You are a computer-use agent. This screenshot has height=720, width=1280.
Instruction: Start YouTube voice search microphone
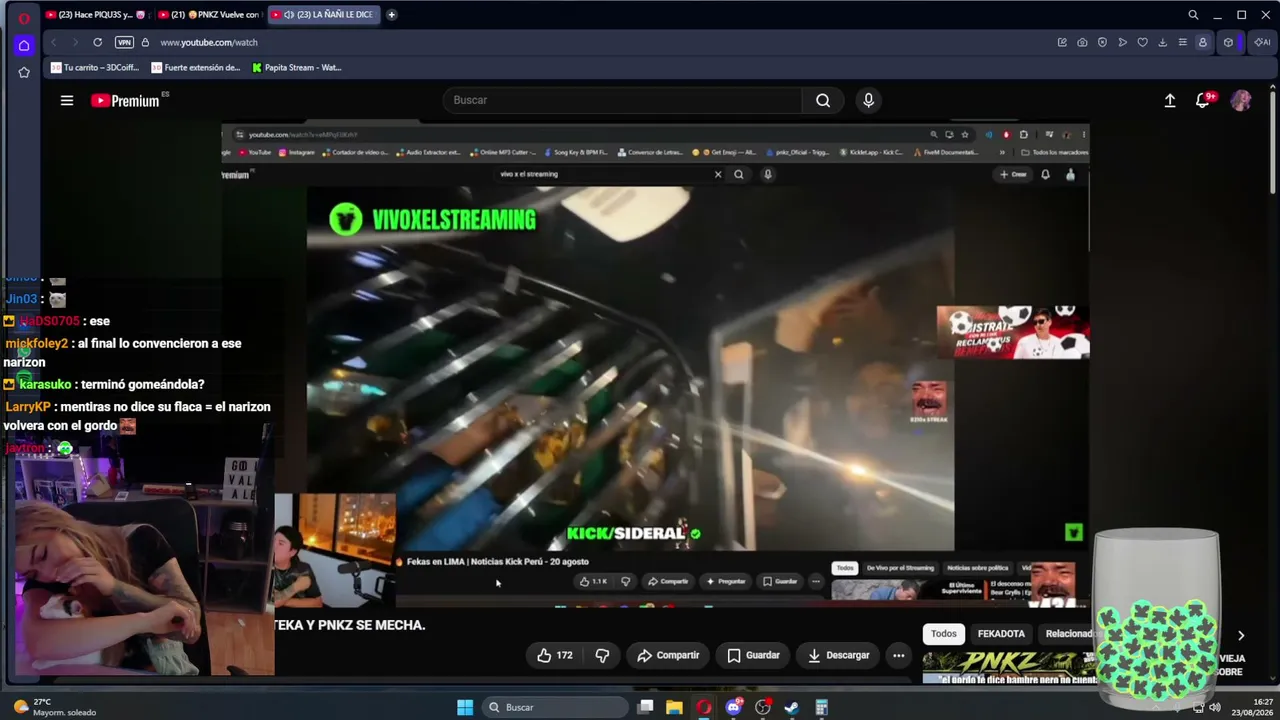(x=868, y=100)
